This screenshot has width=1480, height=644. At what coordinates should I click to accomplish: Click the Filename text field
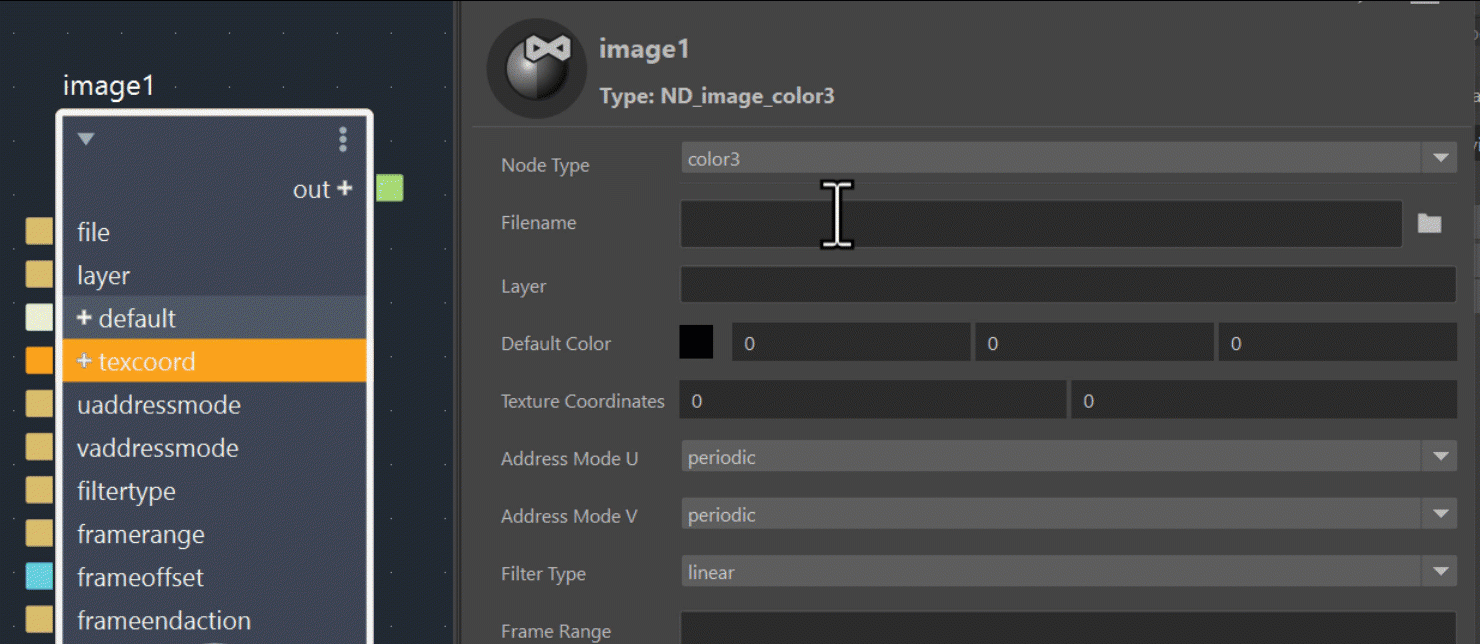click(x=1040, y=223)
